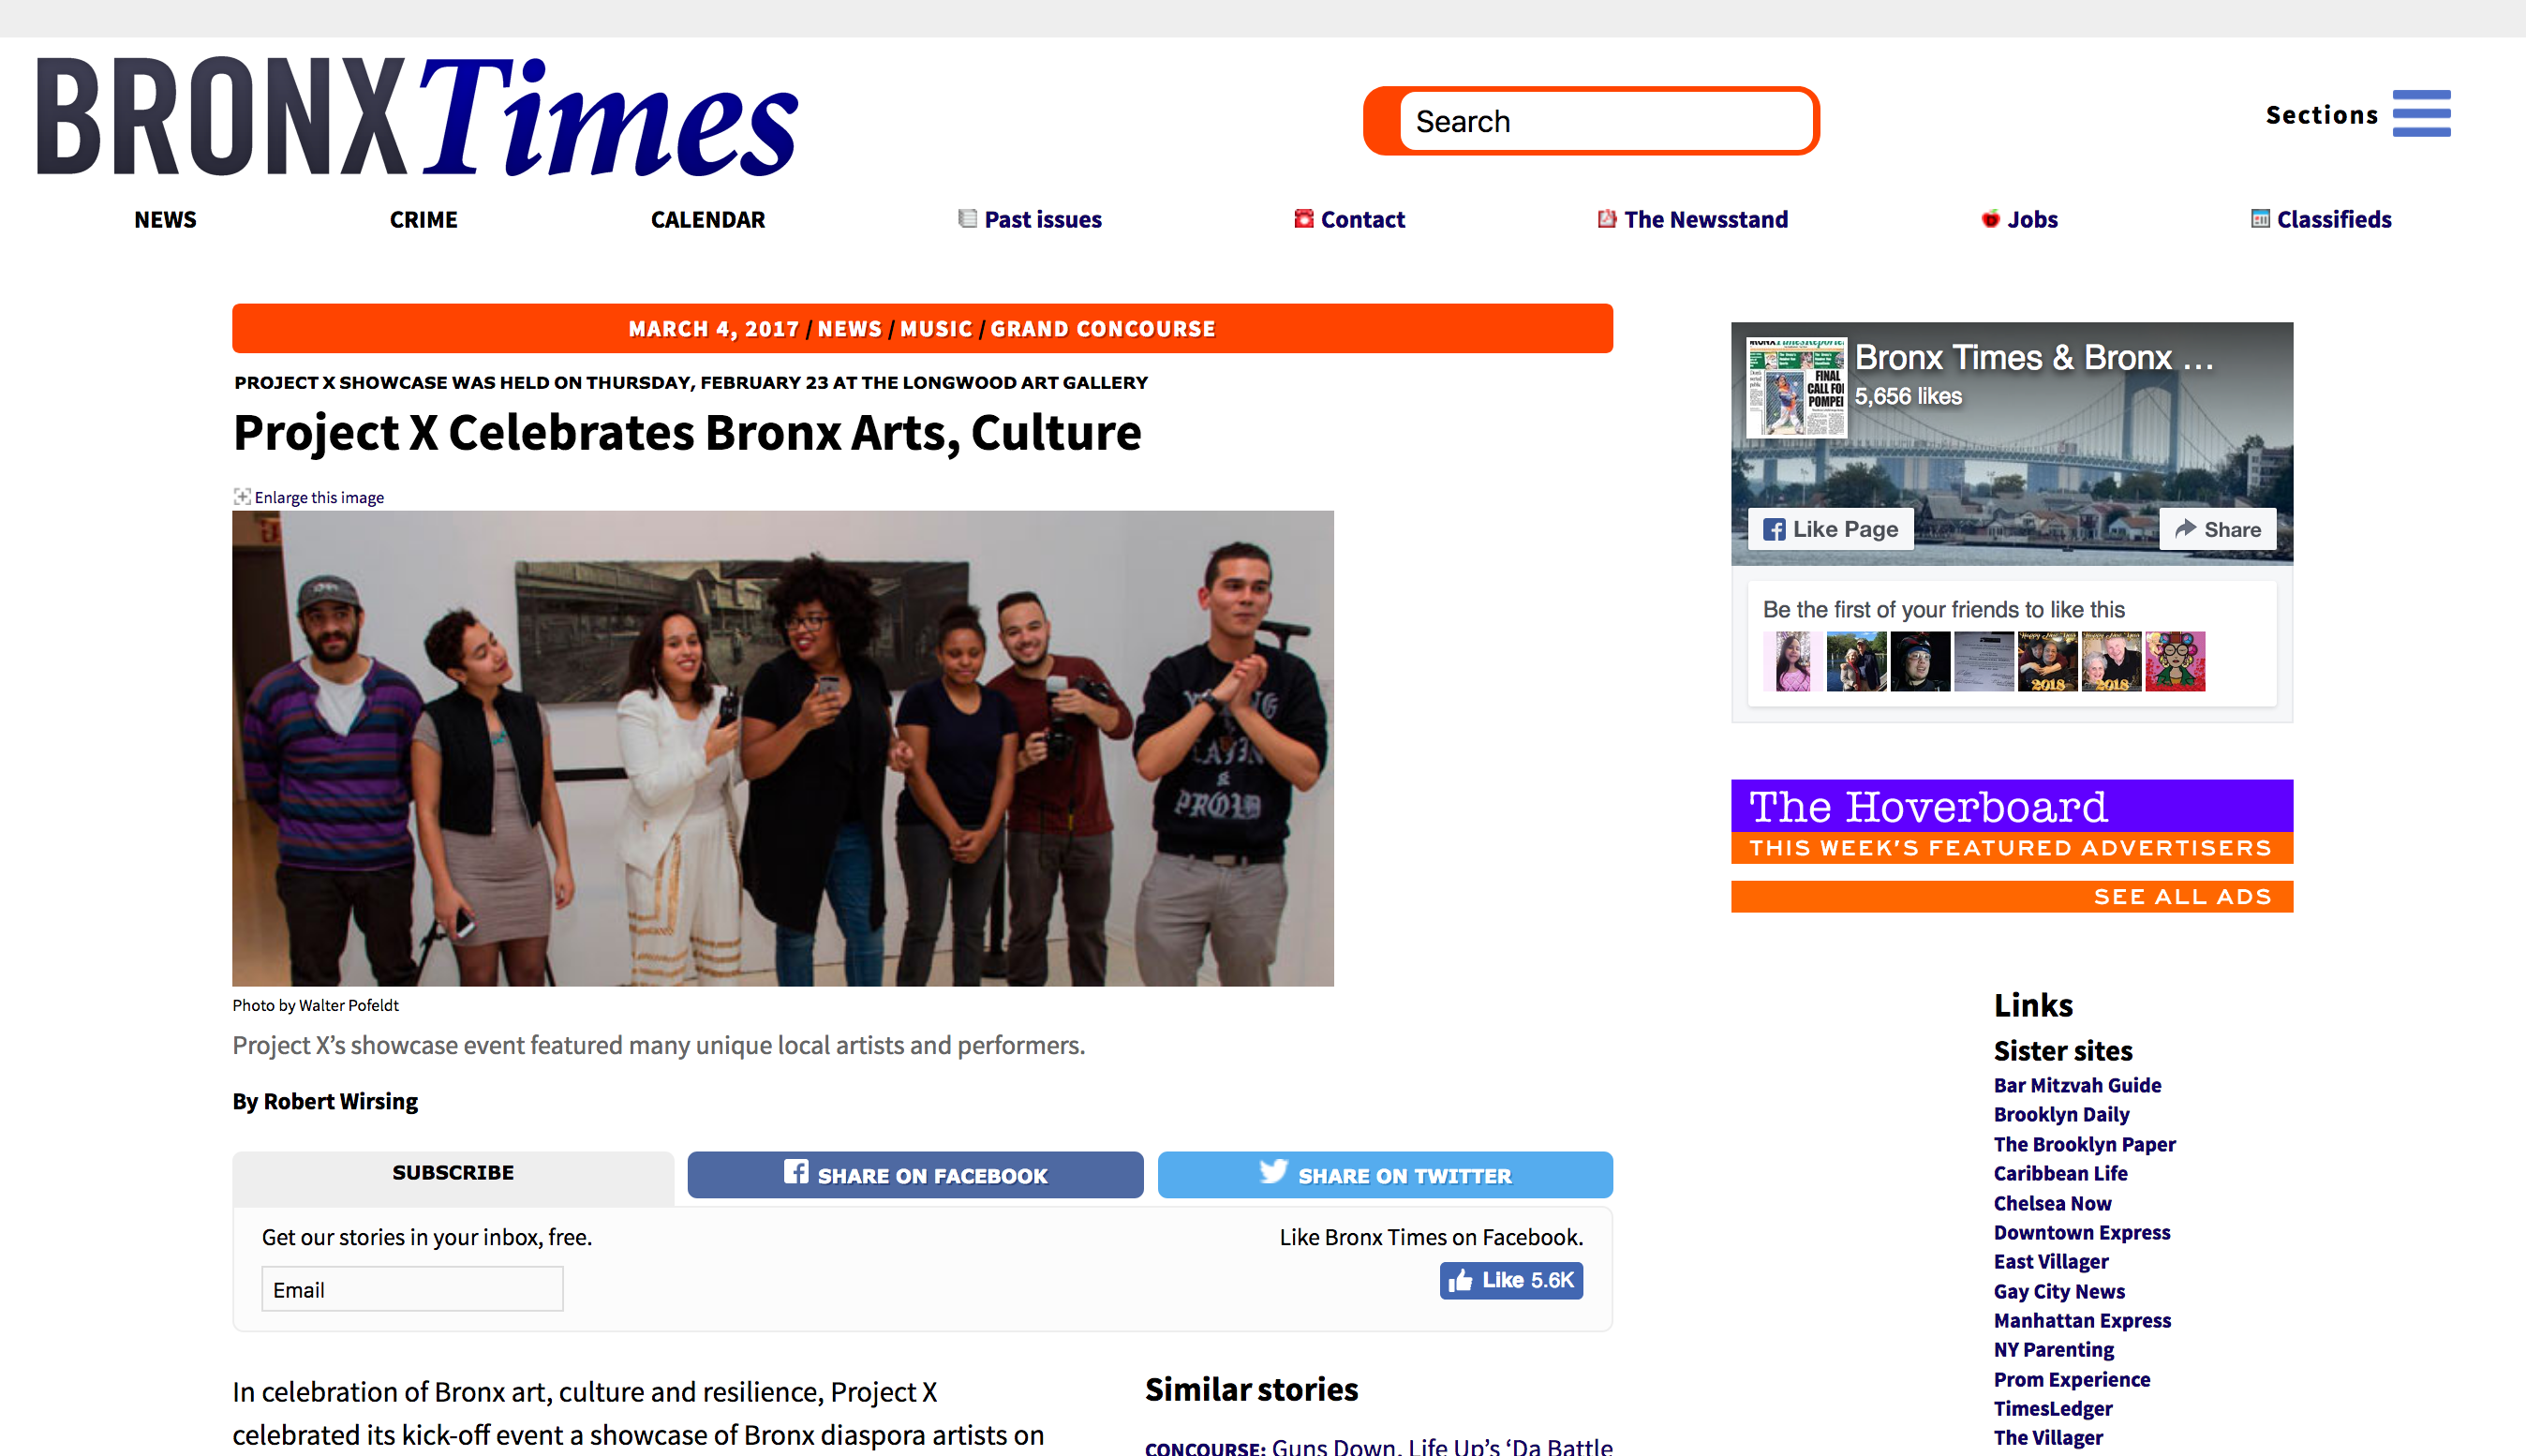Click the Email subscription field
This screenshot has width=2526, height=1456.
(x=412, y=1289)
